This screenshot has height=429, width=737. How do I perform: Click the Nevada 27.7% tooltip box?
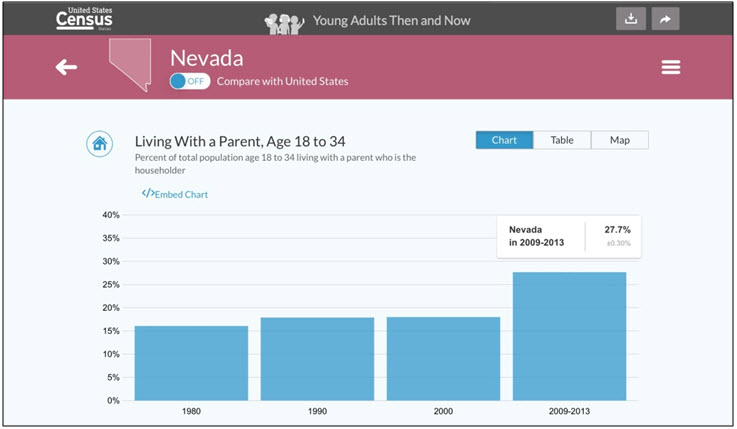coord(569,236)
